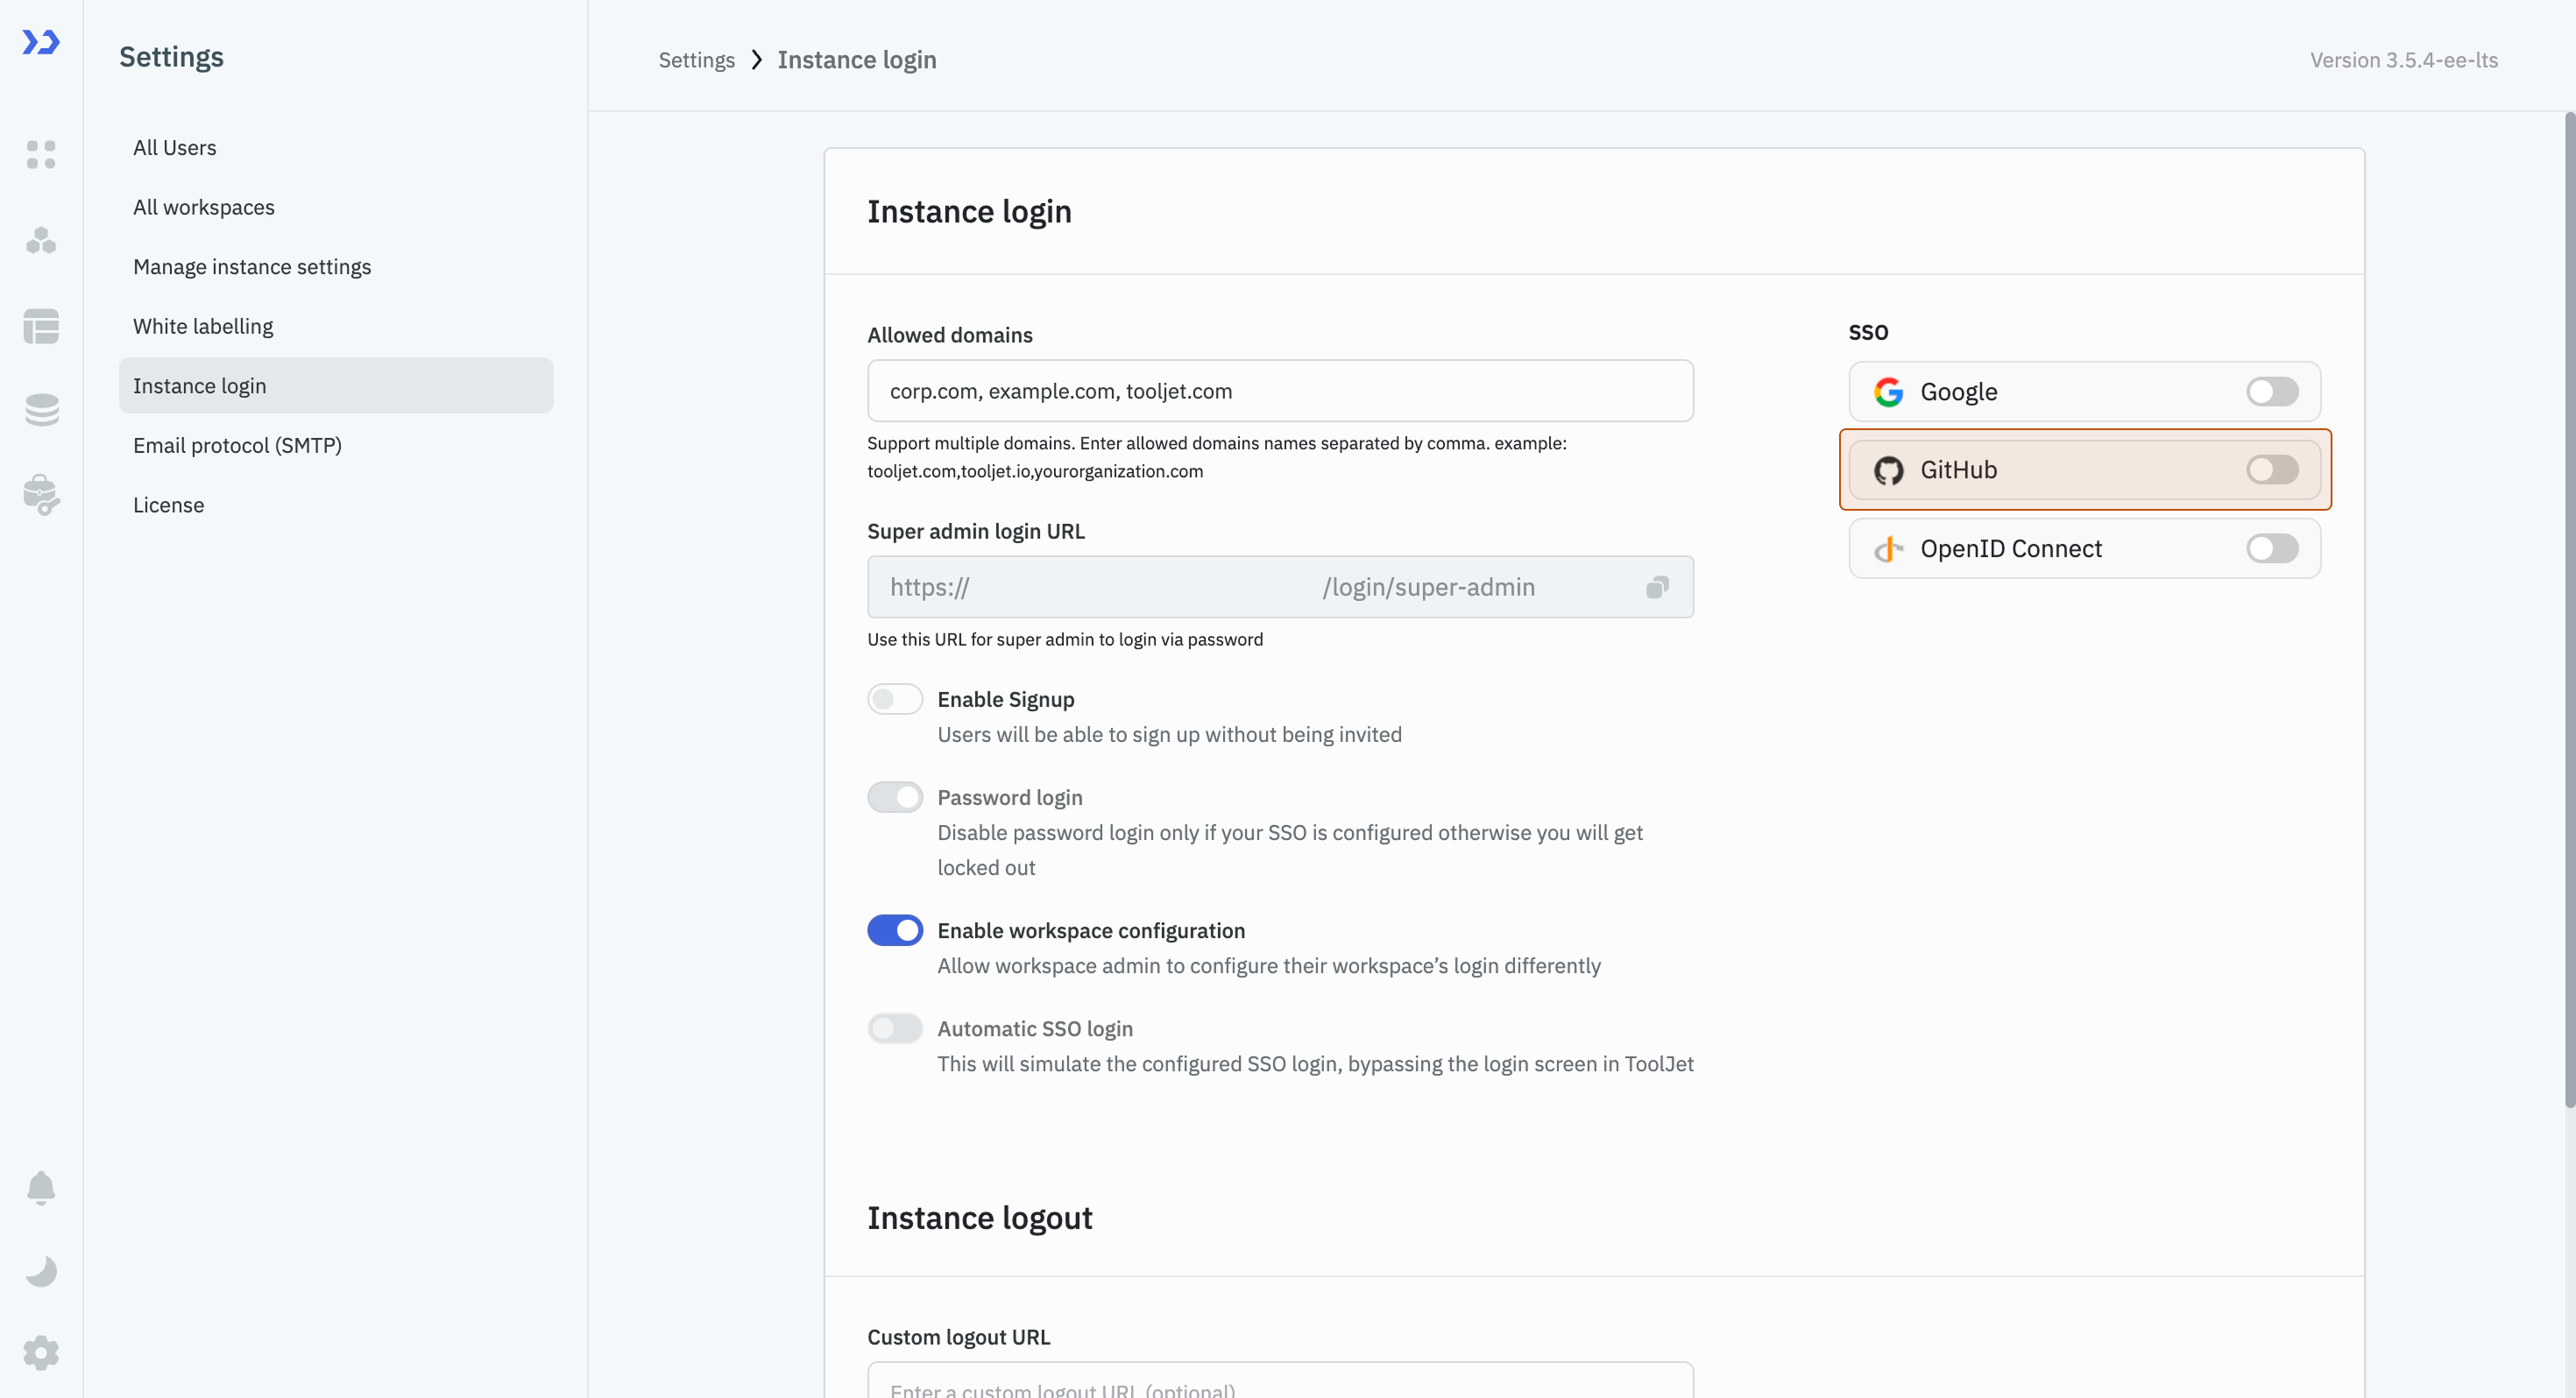Open the Apps dashboard grid icon in sidebar
The width and height of the screenshot is (2576, 1398).
(40, 155)
